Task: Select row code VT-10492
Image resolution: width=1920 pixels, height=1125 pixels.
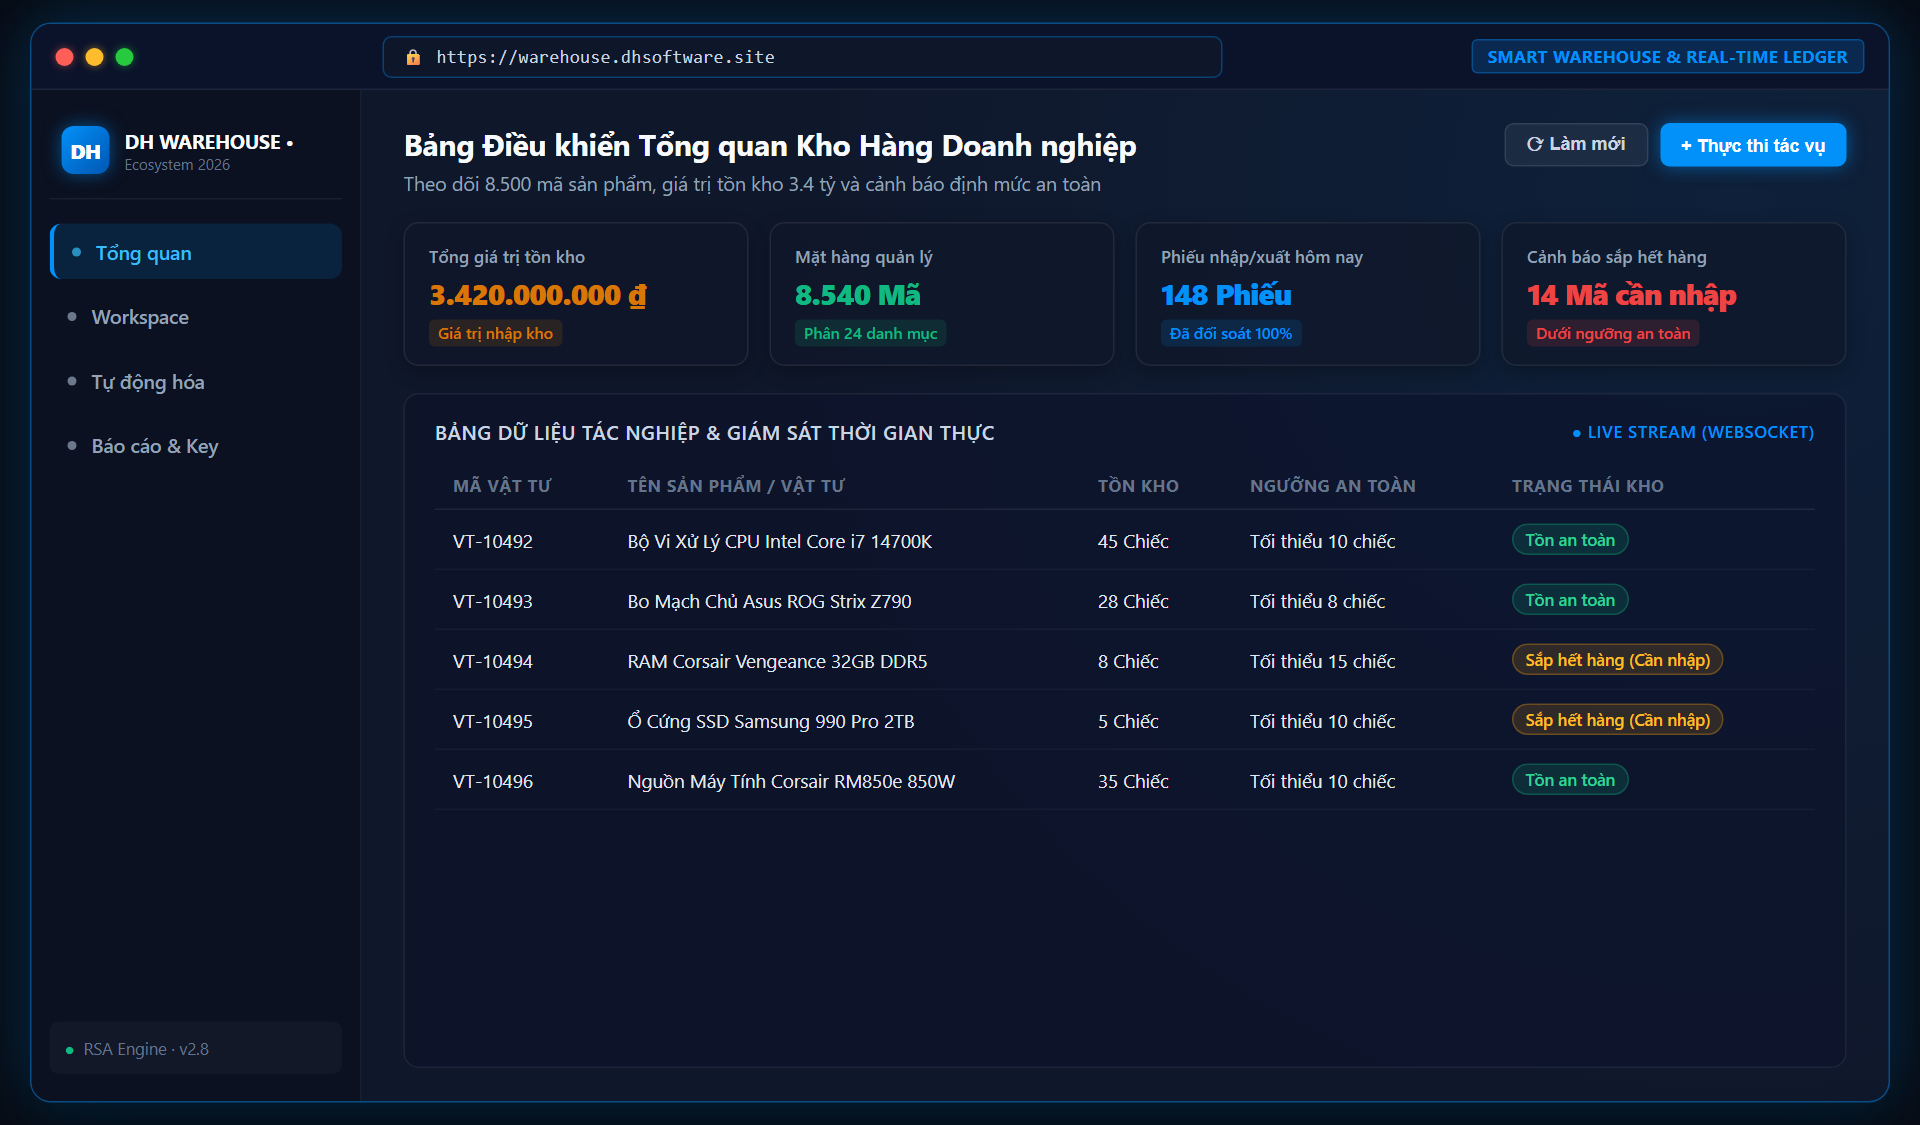Action: tap(493, 541)
